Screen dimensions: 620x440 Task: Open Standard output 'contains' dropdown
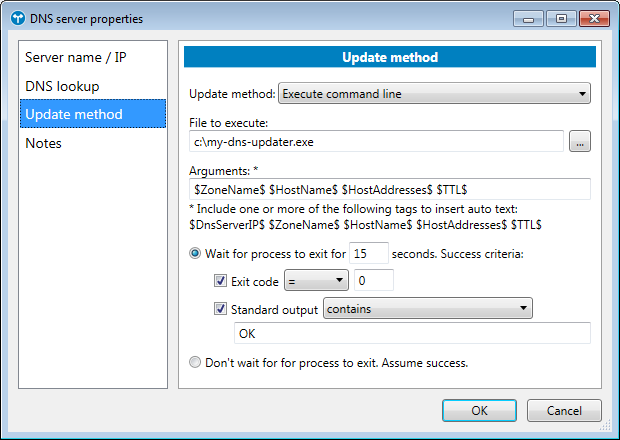click(x=427, y=309)
